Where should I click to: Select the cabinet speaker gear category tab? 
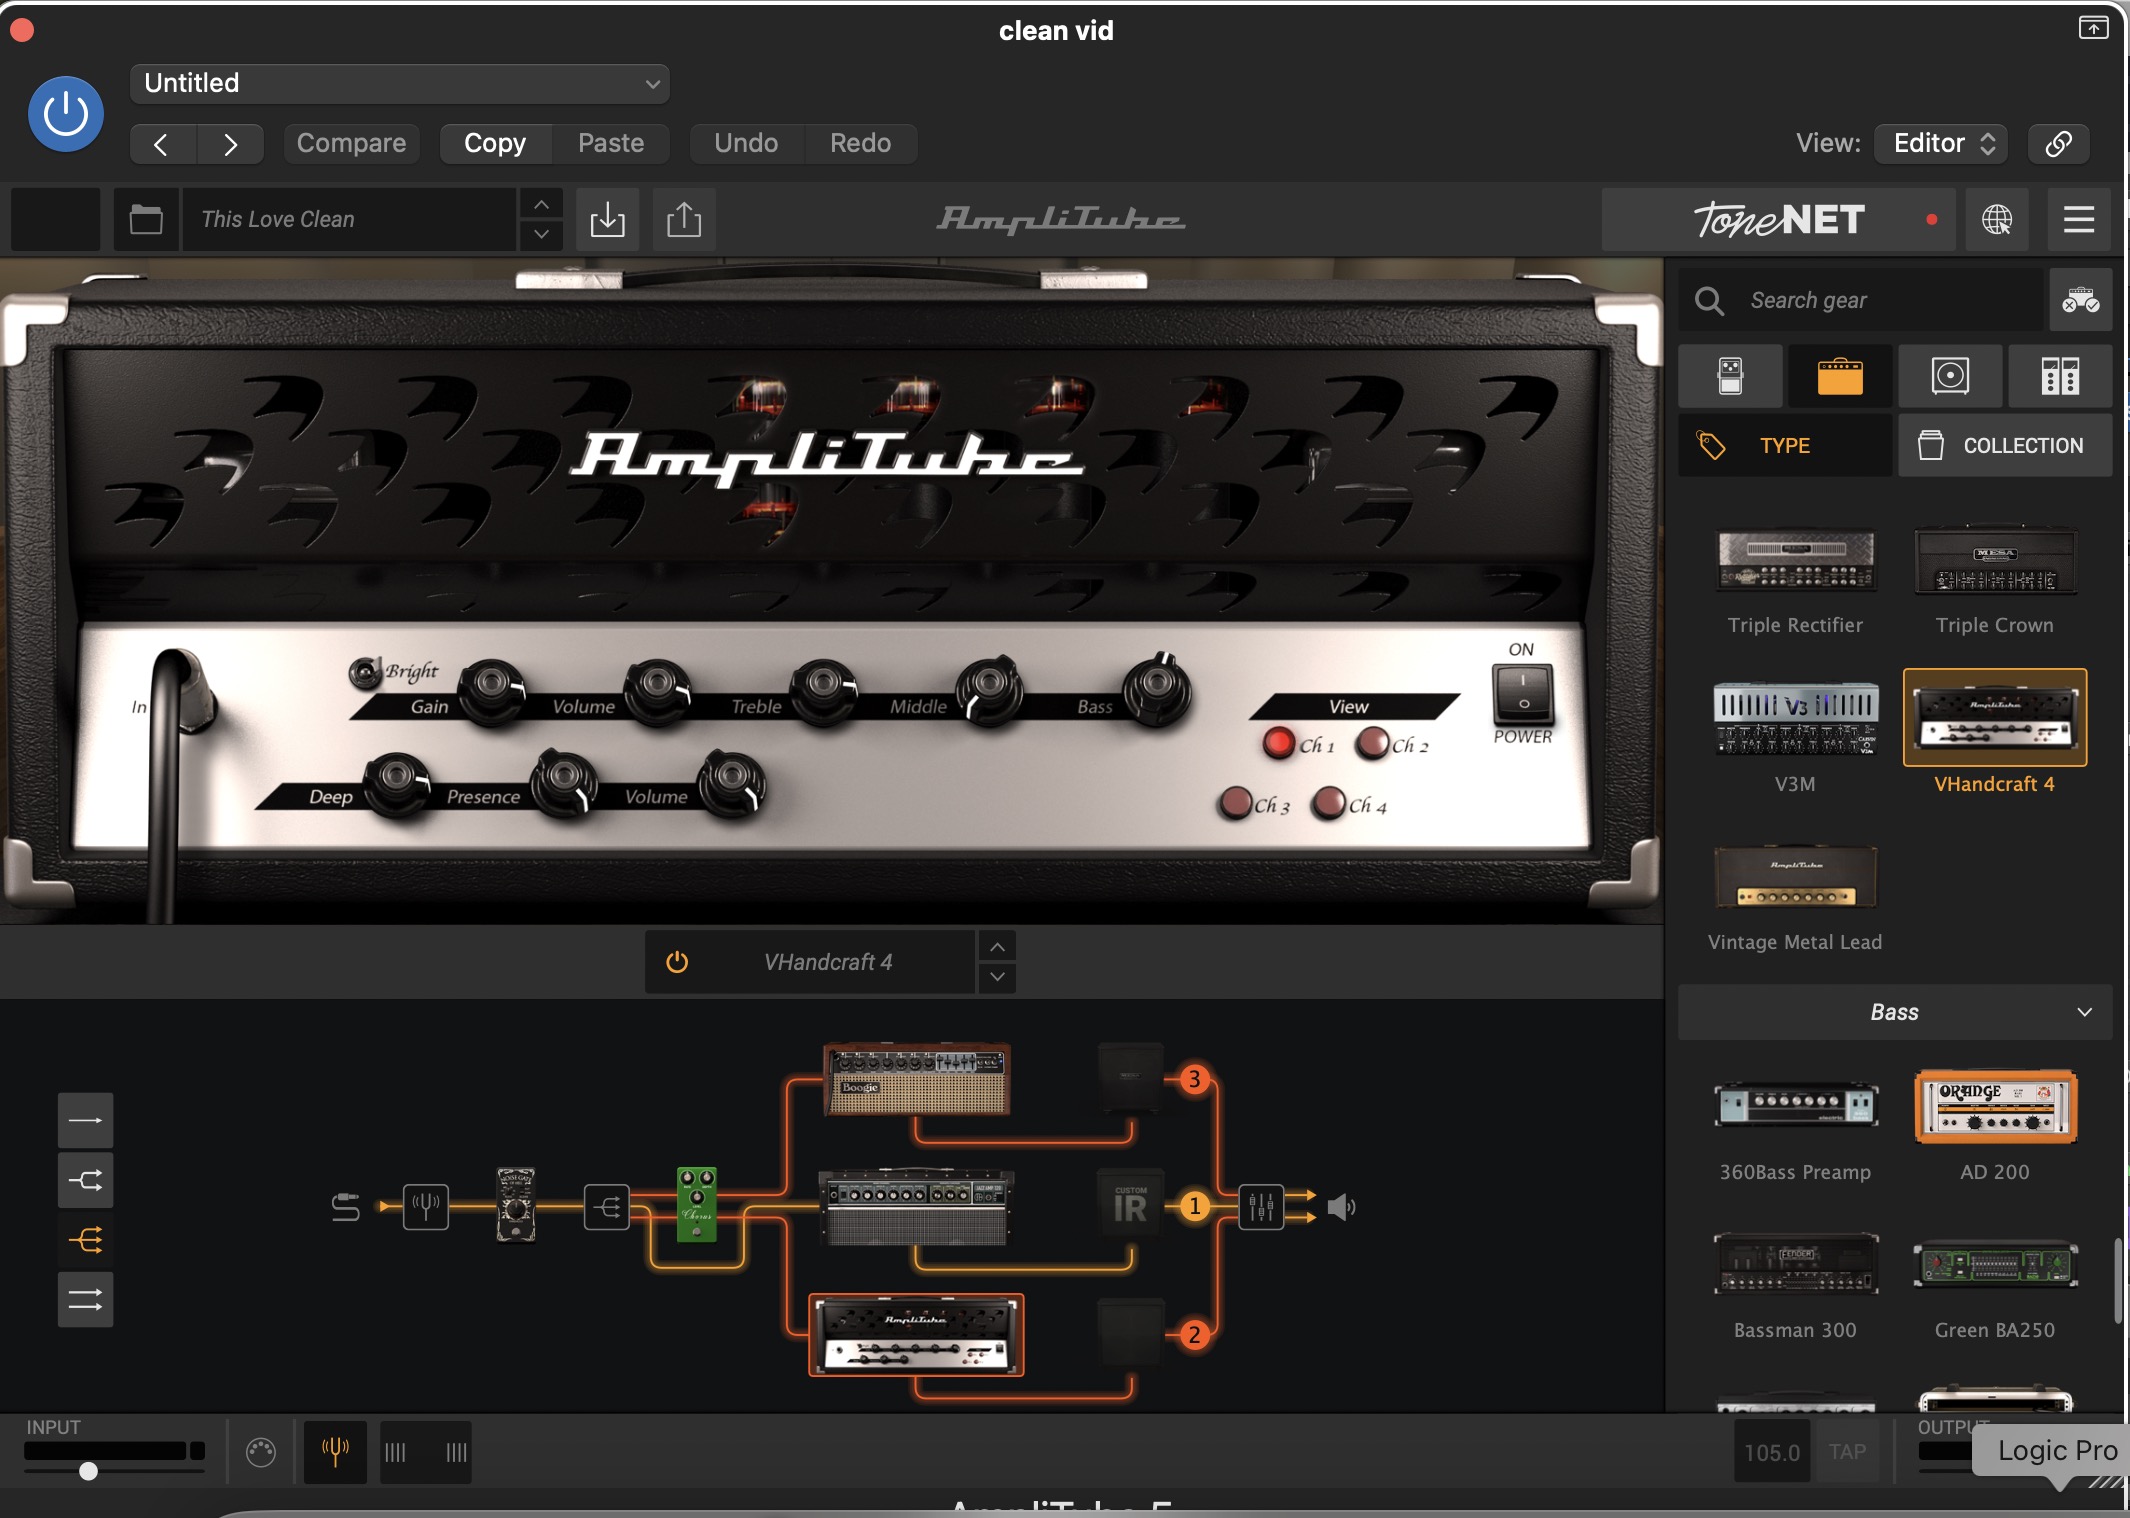tap(1950, 376)
